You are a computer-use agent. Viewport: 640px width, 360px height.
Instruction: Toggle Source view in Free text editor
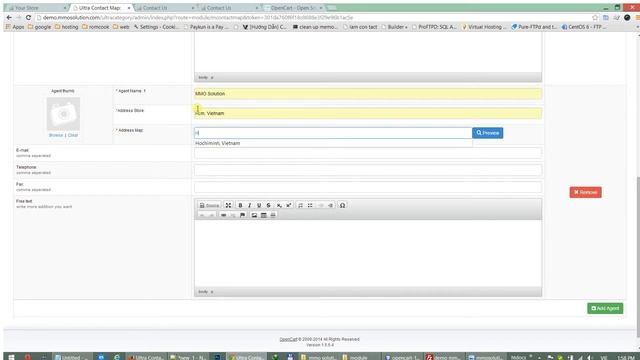click(x=209, y=205)
